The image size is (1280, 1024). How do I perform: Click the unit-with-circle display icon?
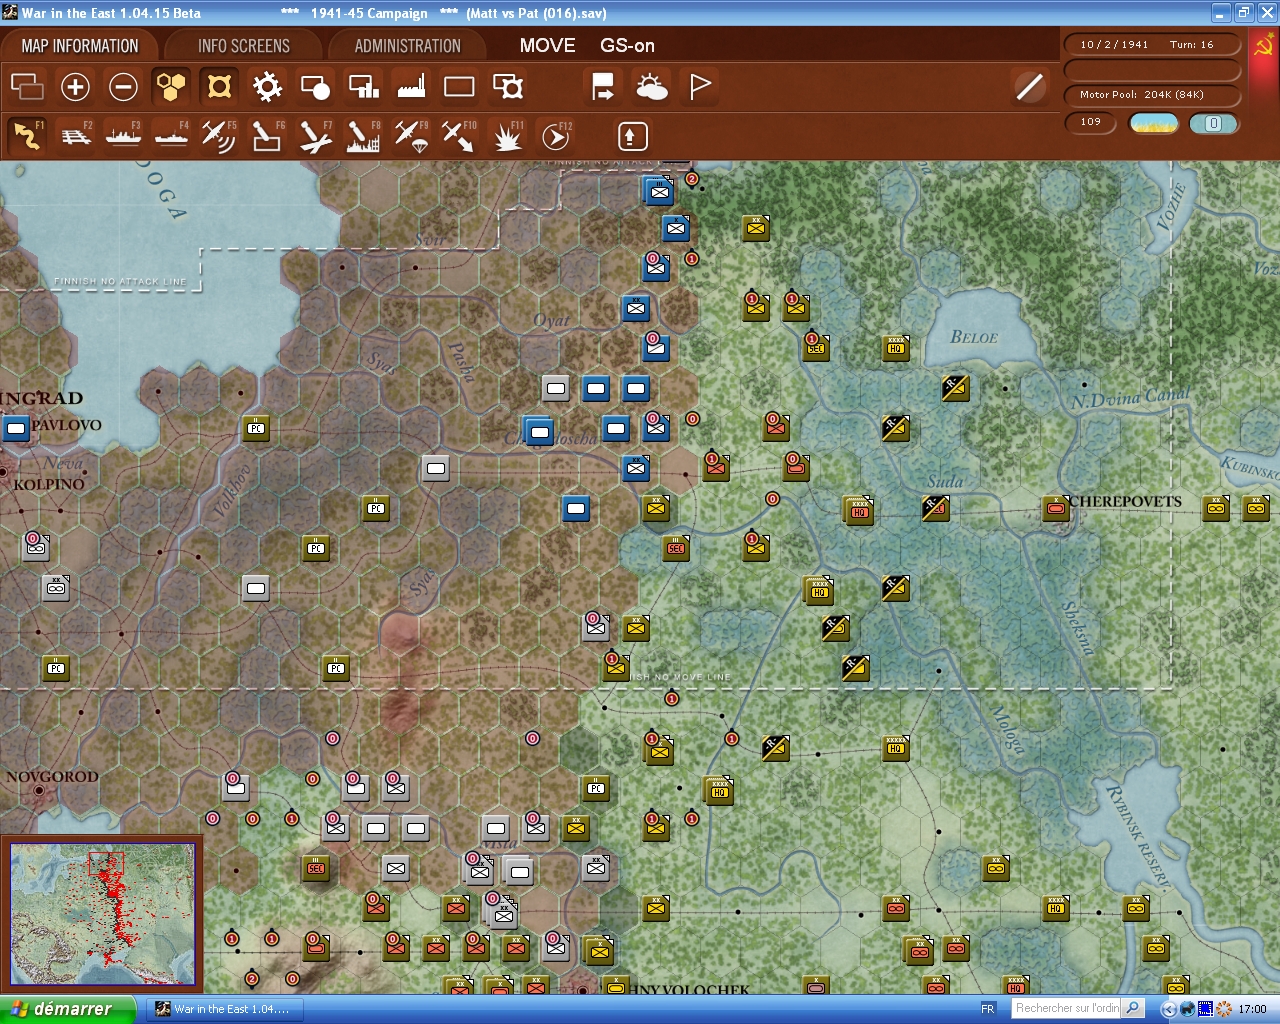pos(315,87)
